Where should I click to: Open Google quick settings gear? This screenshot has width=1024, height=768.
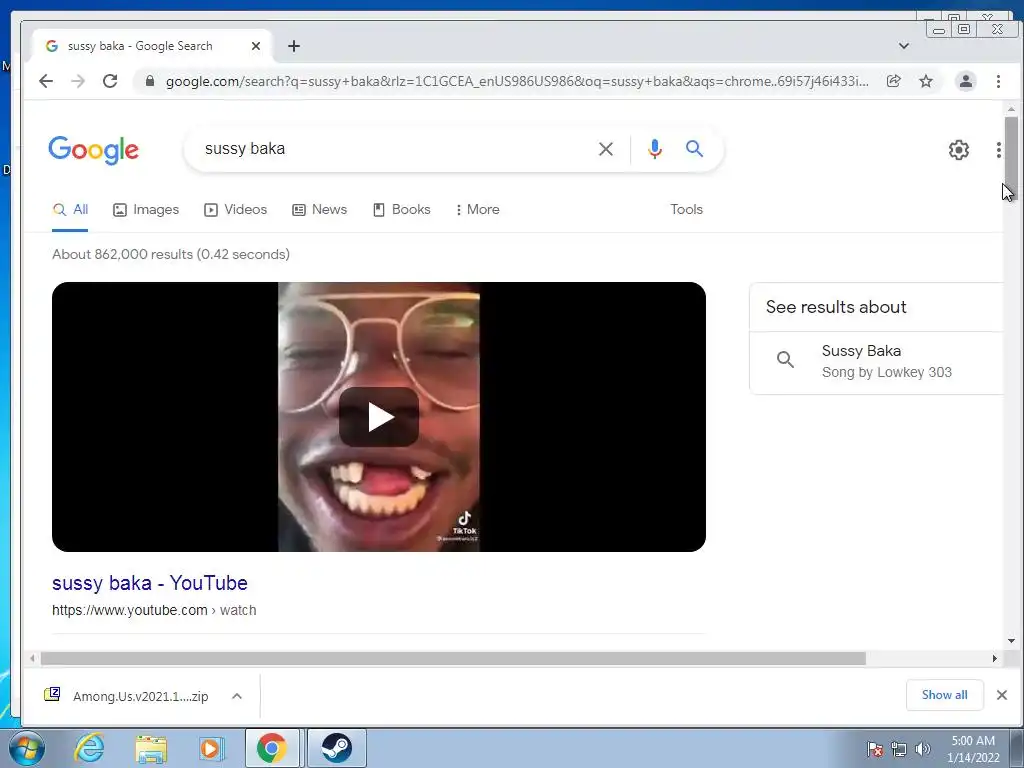[x=959, y=150]
